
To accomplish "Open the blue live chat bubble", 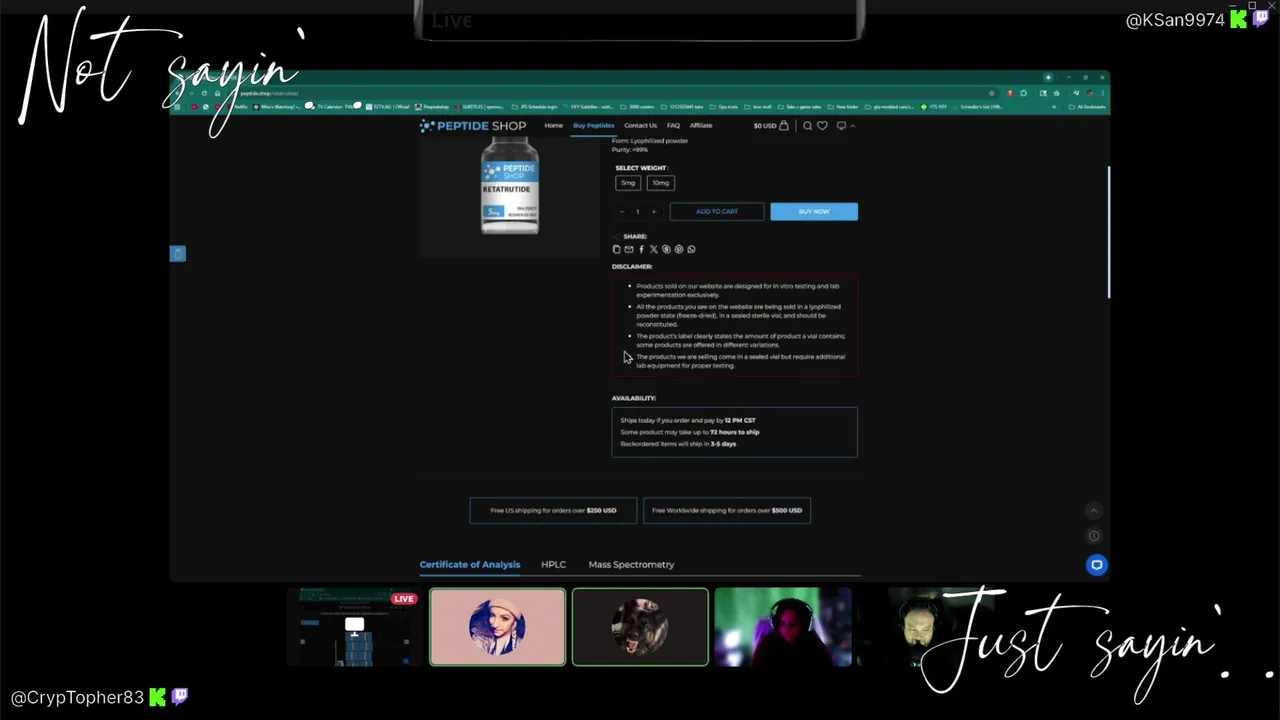I will 1097,565.
